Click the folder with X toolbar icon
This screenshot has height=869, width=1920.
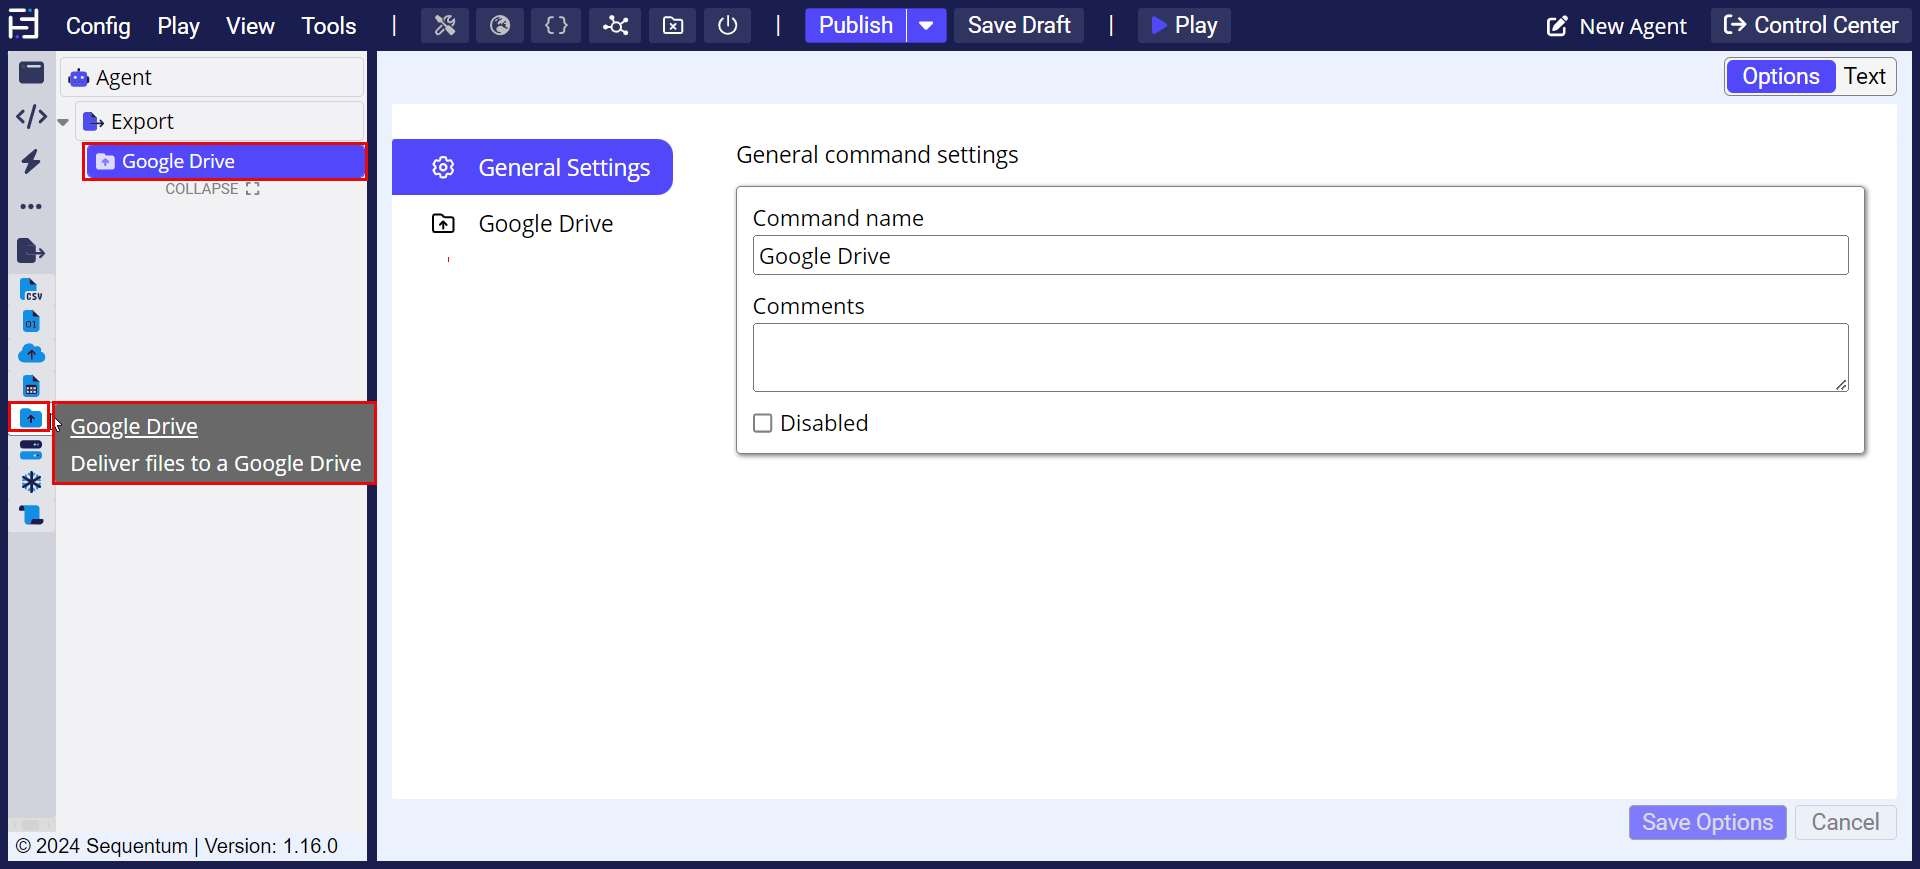coord(673,25)
